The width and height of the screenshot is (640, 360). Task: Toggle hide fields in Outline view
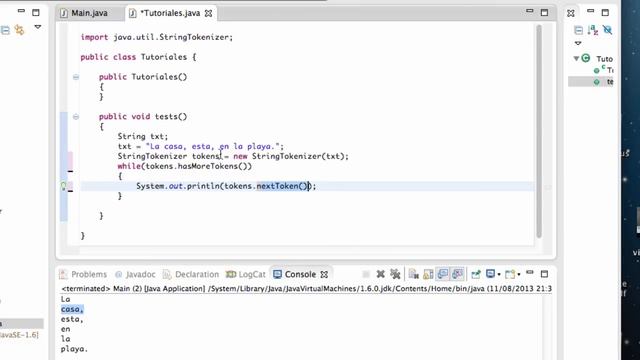tap(607, 30)
